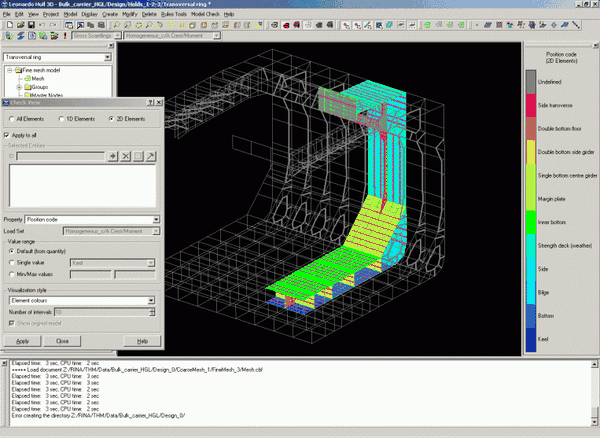Select the All Elements radio button
600x438 pixels.
(9, 119)
